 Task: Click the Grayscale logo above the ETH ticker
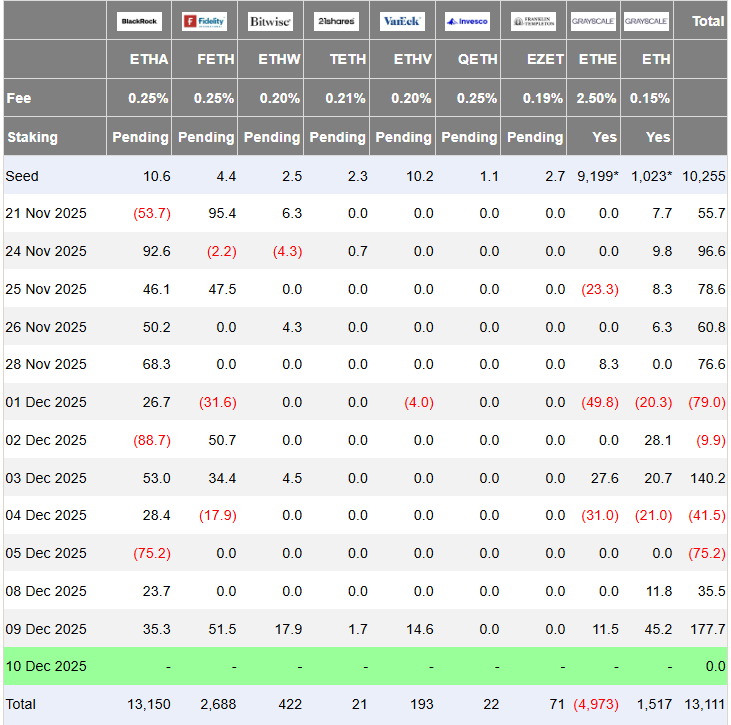tap(646, 21)
